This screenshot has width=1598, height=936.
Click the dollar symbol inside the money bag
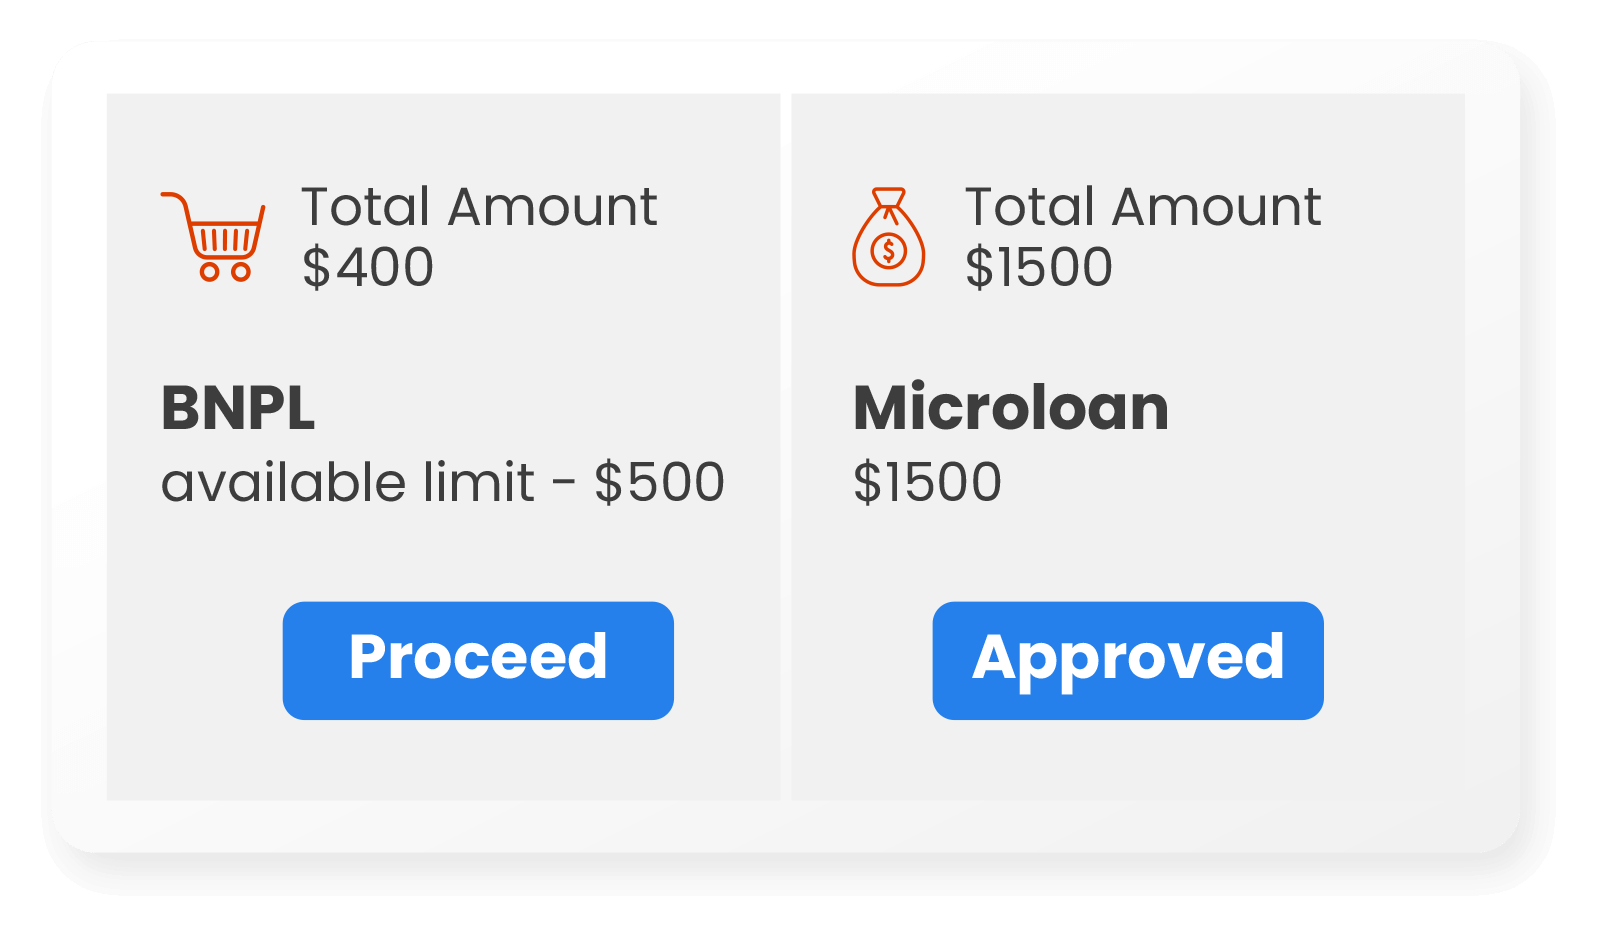pyautogui.click(x=889, y=250)
